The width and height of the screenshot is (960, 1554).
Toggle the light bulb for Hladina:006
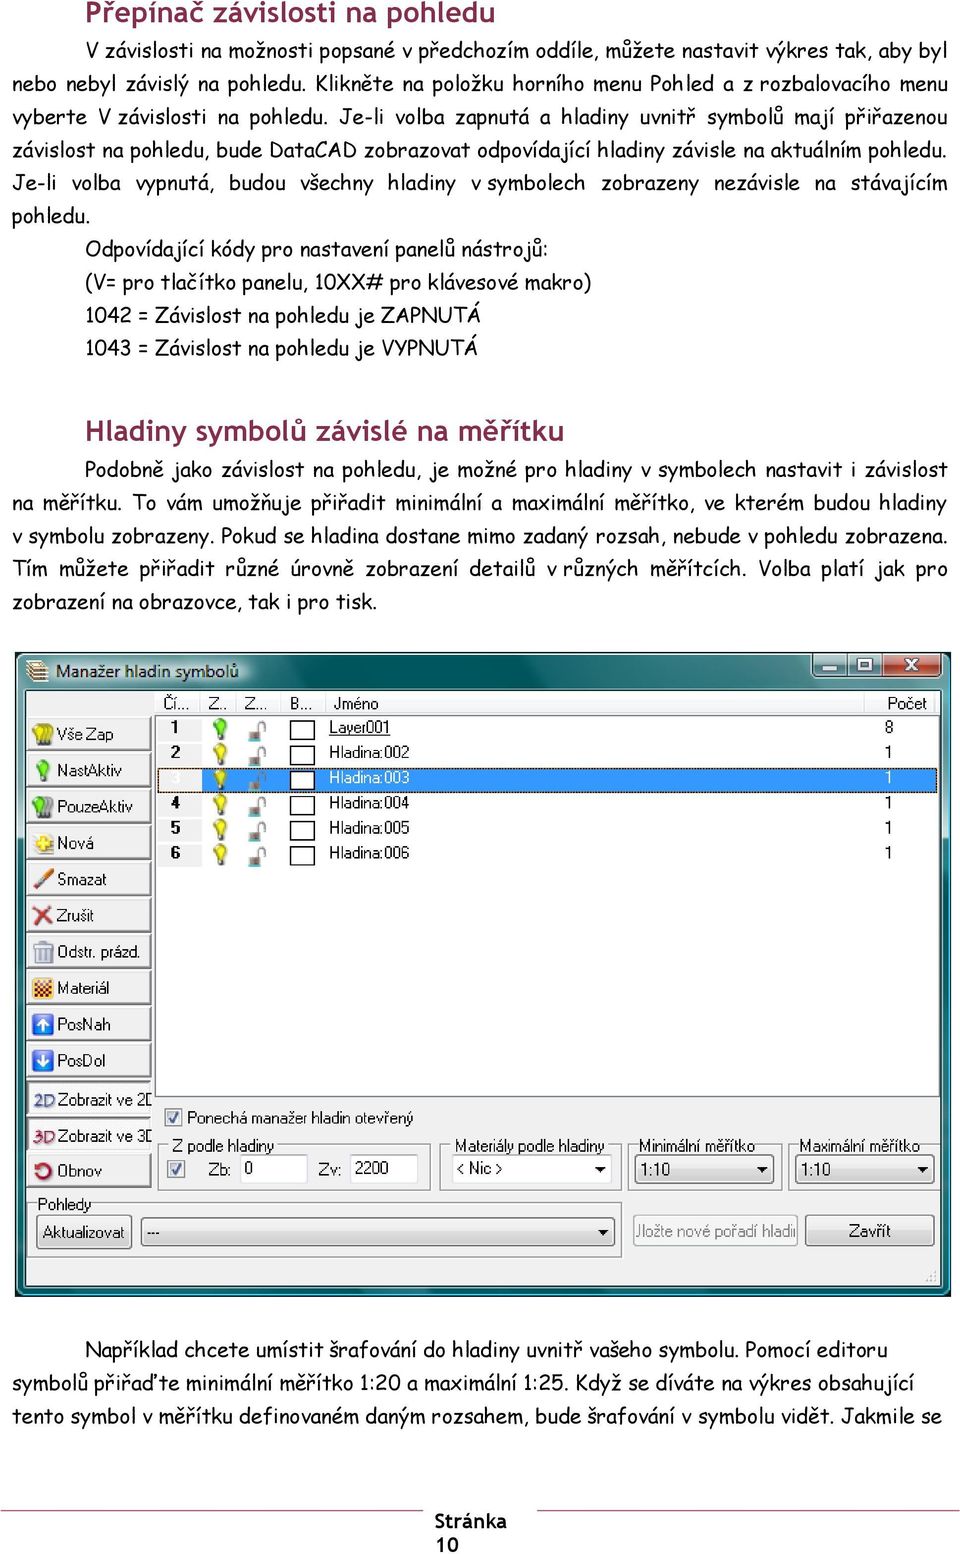pyautogui.click(x=220, y=853)
